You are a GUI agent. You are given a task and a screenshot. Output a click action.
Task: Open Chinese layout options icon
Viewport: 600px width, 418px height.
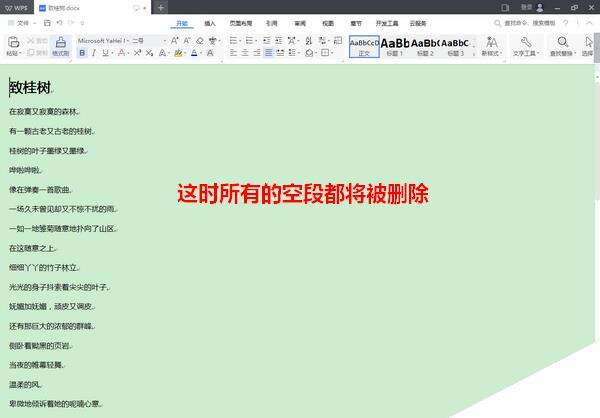[x=292, y=40]
